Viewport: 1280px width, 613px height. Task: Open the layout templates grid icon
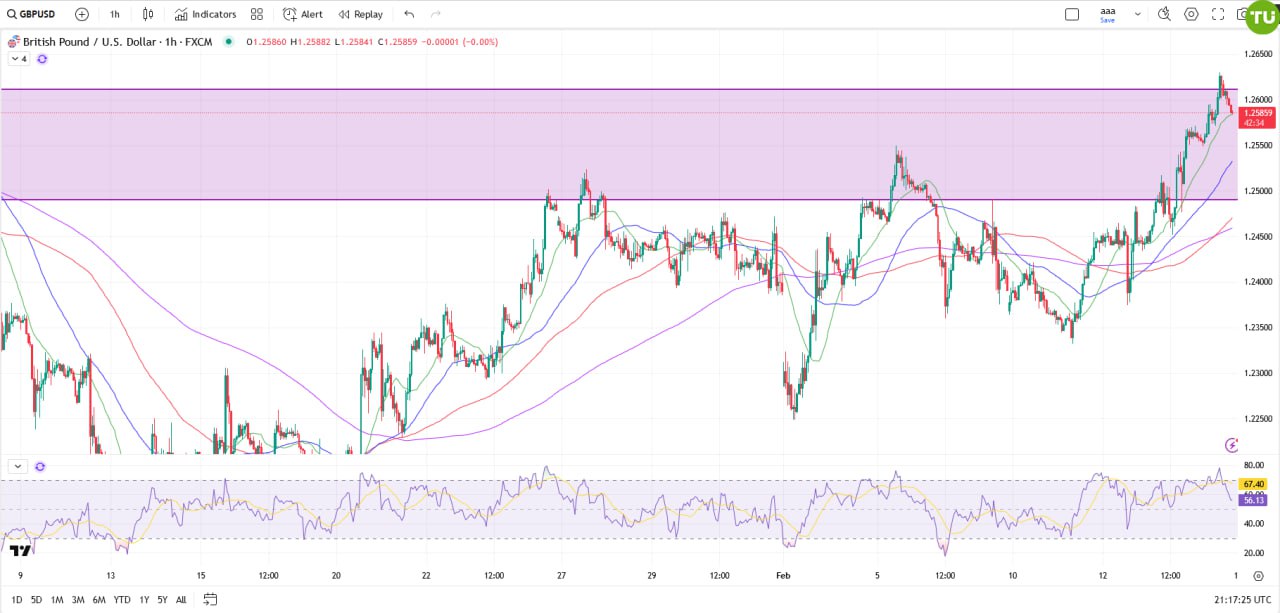tap(257, 14)
